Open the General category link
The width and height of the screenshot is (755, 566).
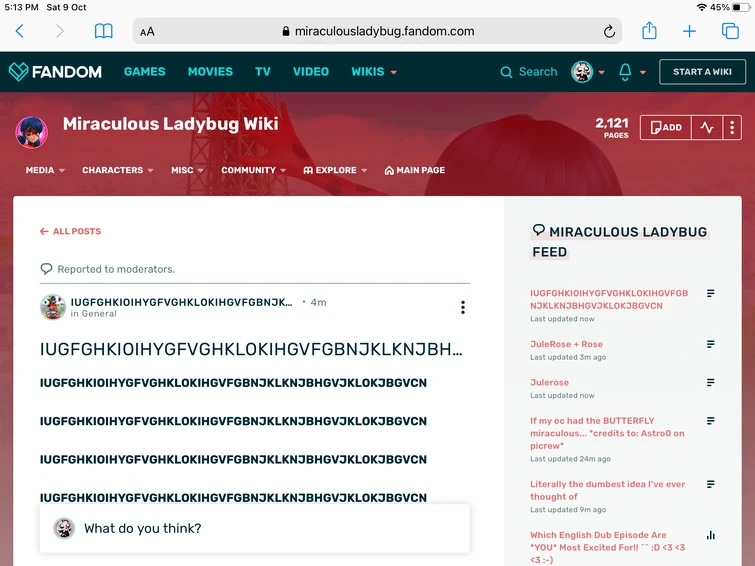coord(99,314)
